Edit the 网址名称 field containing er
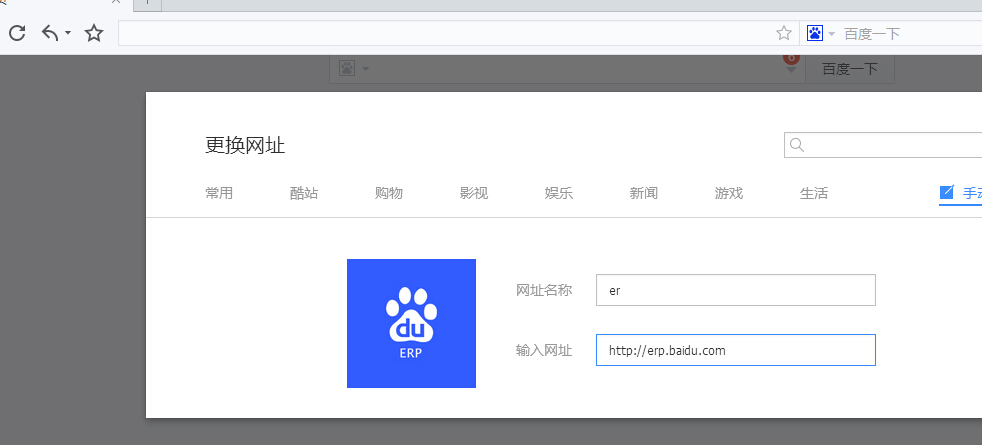 [x=736, y=290]
